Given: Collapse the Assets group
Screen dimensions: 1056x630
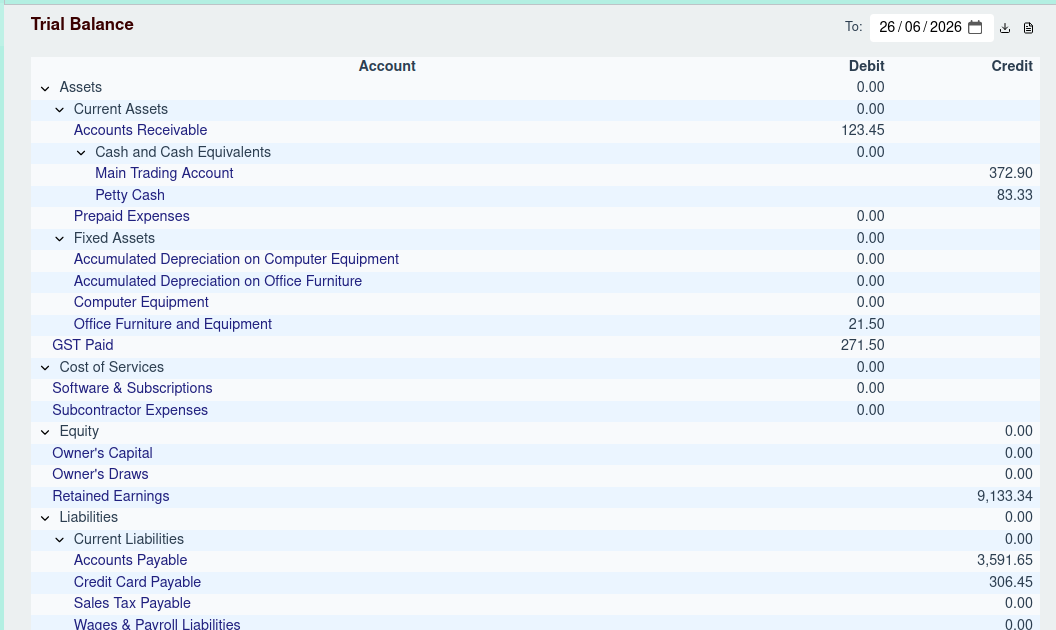Looking at the screenshot, I should (x=45, y=88).
